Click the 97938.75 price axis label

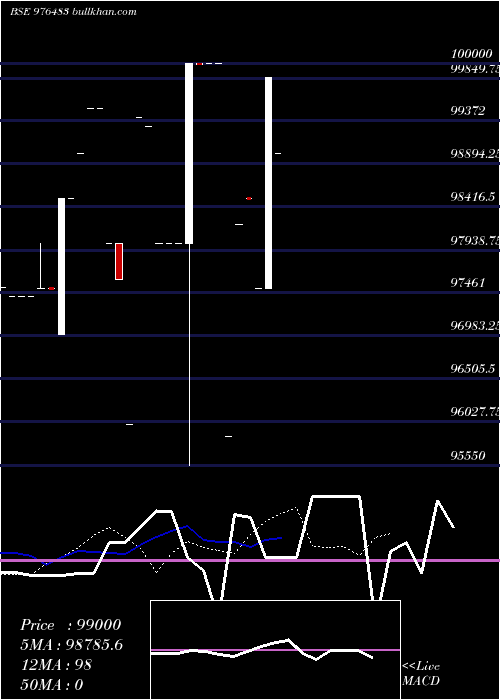click(475, 241)
